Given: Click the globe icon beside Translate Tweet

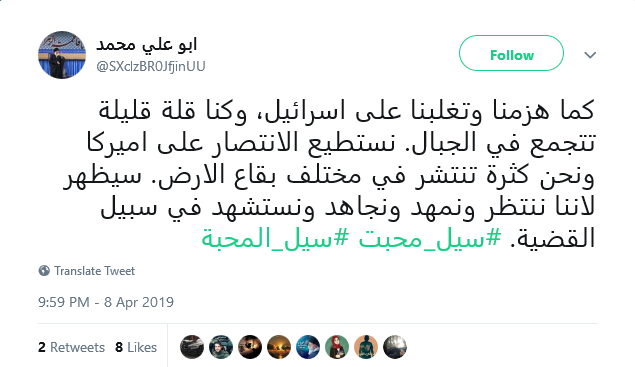Looking at the screenshot, I should click(44, 271).
